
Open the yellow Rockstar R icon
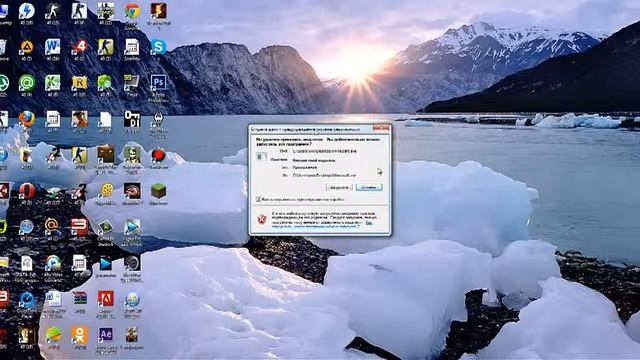[x=80, y=82]
